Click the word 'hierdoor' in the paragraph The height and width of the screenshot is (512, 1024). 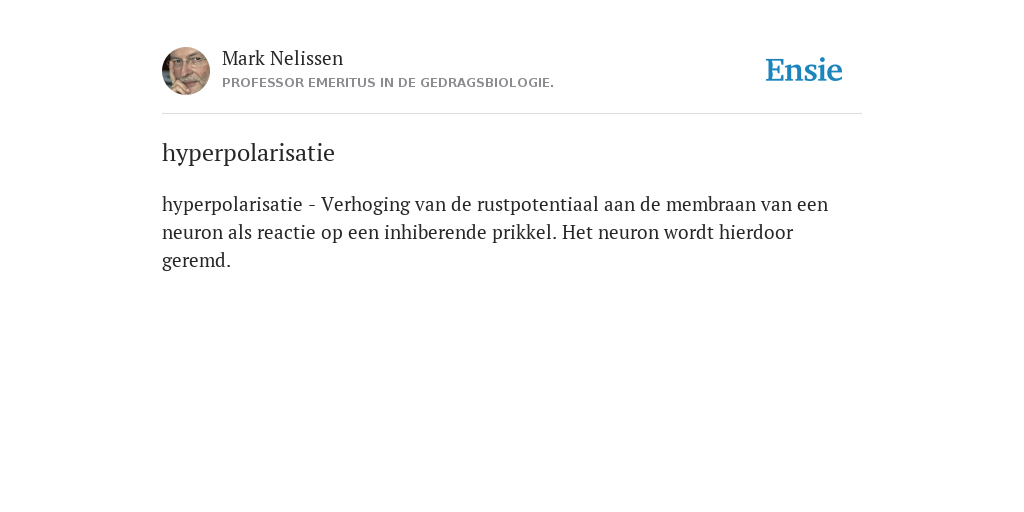pos(756,232)
